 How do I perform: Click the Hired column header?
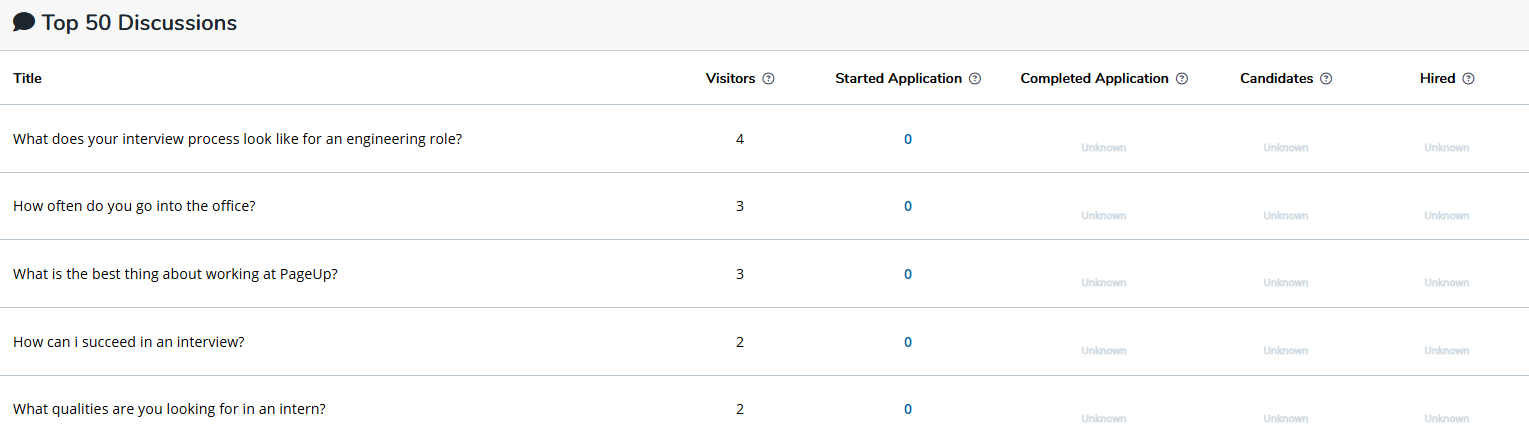1437,78
